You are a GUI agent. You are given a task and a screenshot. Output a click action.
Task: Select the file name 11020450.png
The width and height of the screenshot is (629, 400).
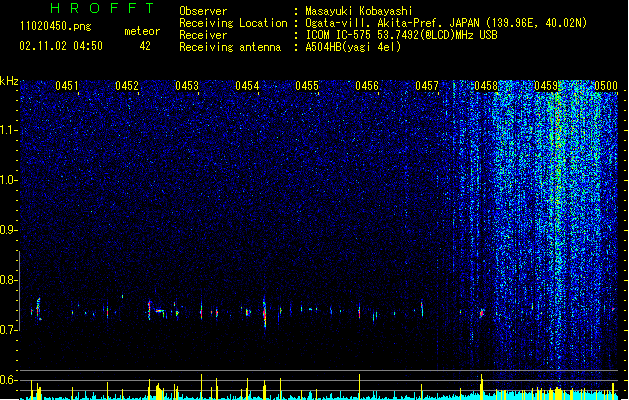tap(55, 26)
